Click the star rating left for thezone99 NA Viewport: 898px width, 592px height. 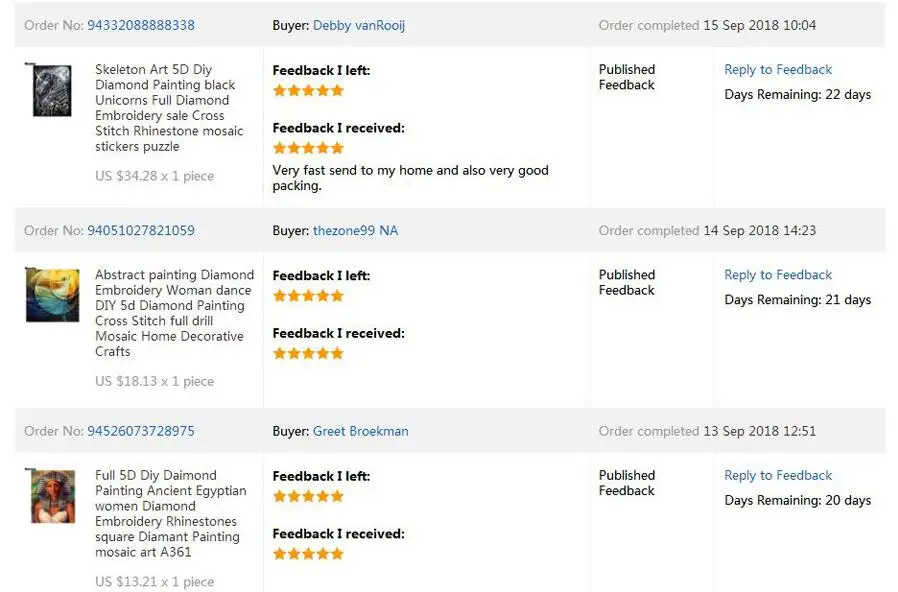tap(308, 296)
